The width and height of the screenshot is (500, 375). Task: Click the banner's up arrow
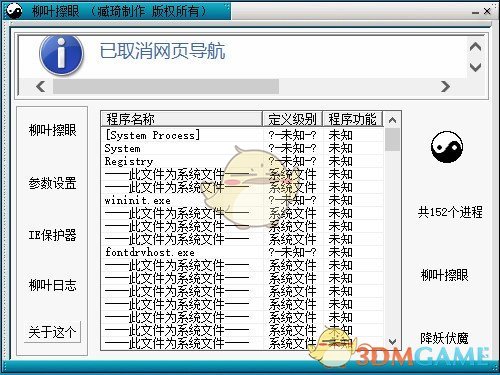475,47
